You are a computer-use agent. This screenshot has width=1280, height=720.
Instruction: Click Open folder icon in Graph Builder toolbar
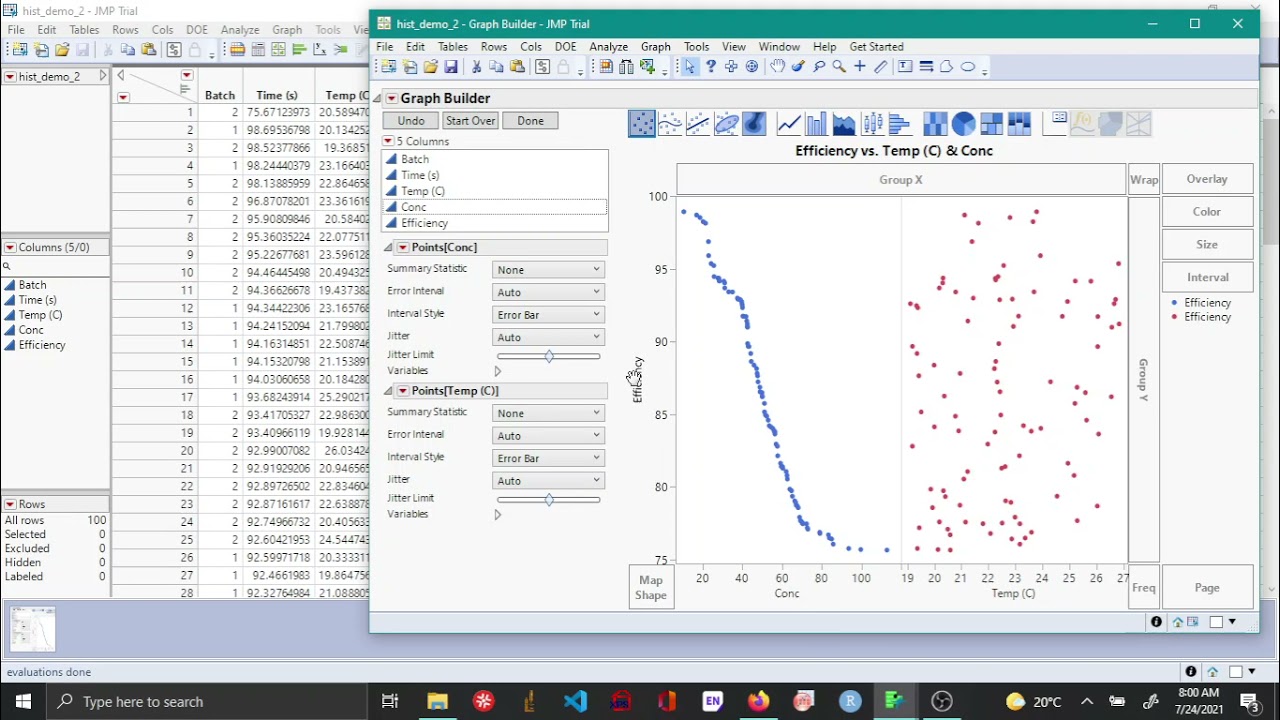(430, 67)
